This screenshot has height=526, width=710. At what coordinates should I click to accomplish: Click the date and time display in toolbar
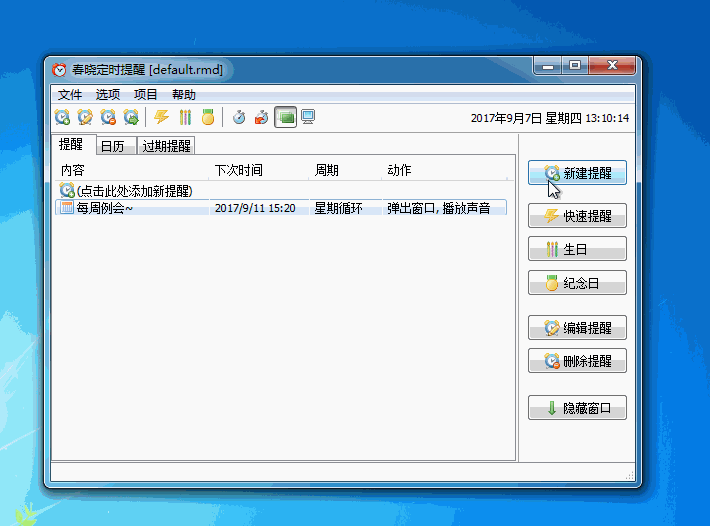pyautogui.click(x=550, y=118)
